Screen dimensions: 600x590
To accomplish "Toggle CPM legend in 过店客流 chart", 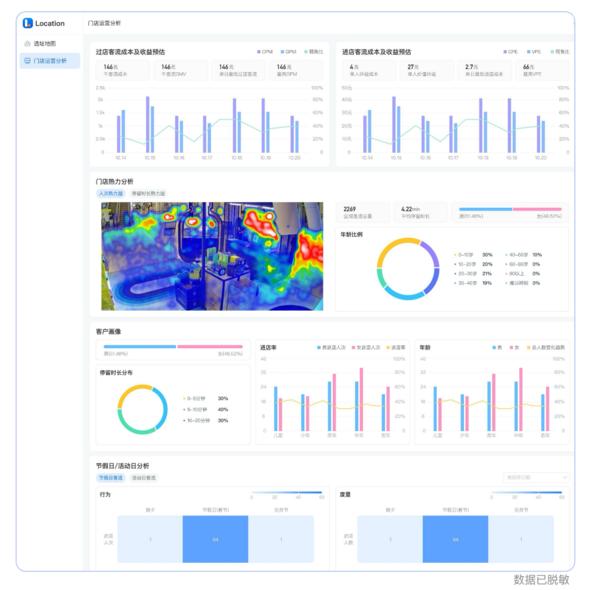I will pos(265,52).
